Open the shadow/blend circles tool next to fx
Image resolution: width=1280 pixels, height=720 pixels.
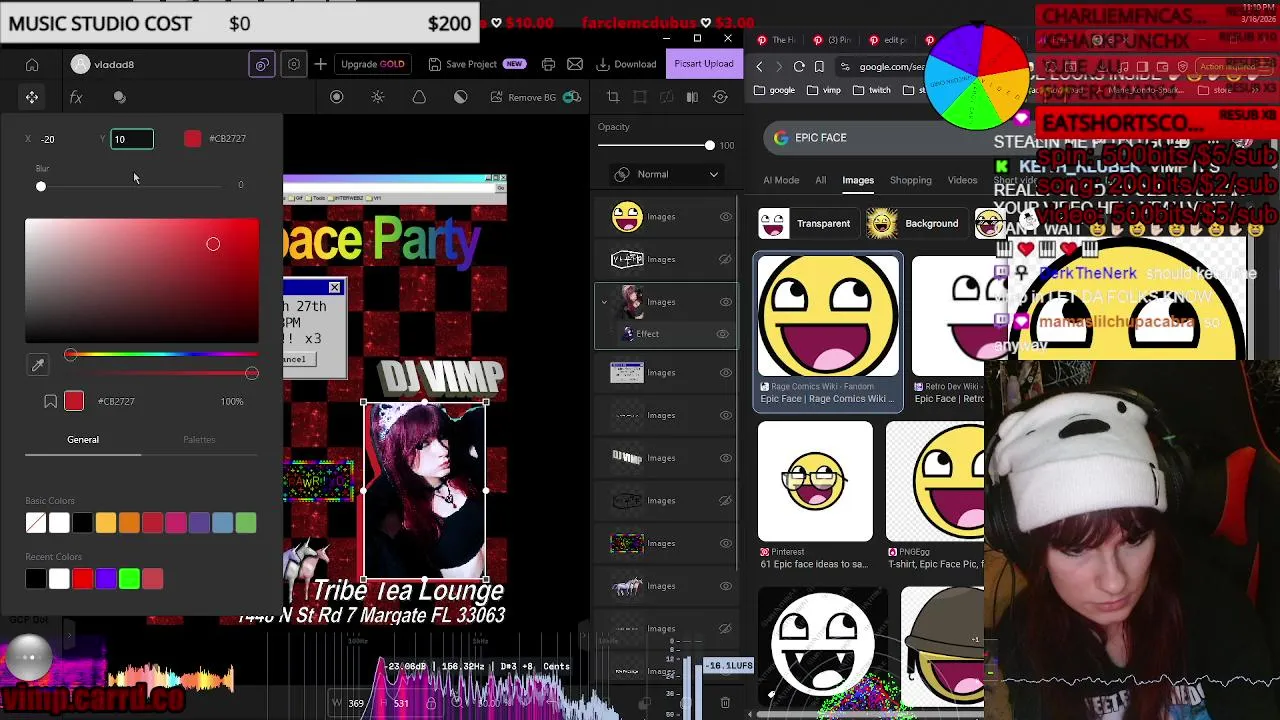[x=120, y=97]
